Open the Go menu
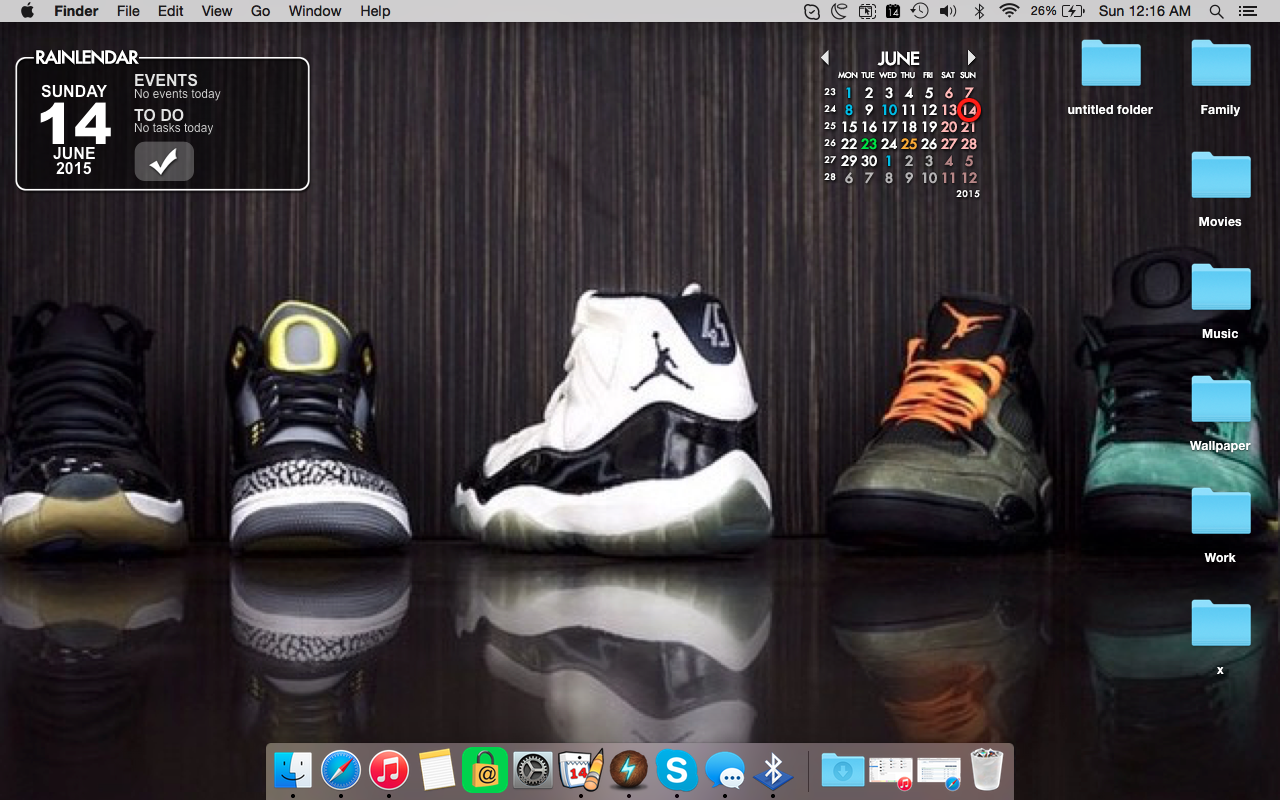 click(x=261, y=11)
